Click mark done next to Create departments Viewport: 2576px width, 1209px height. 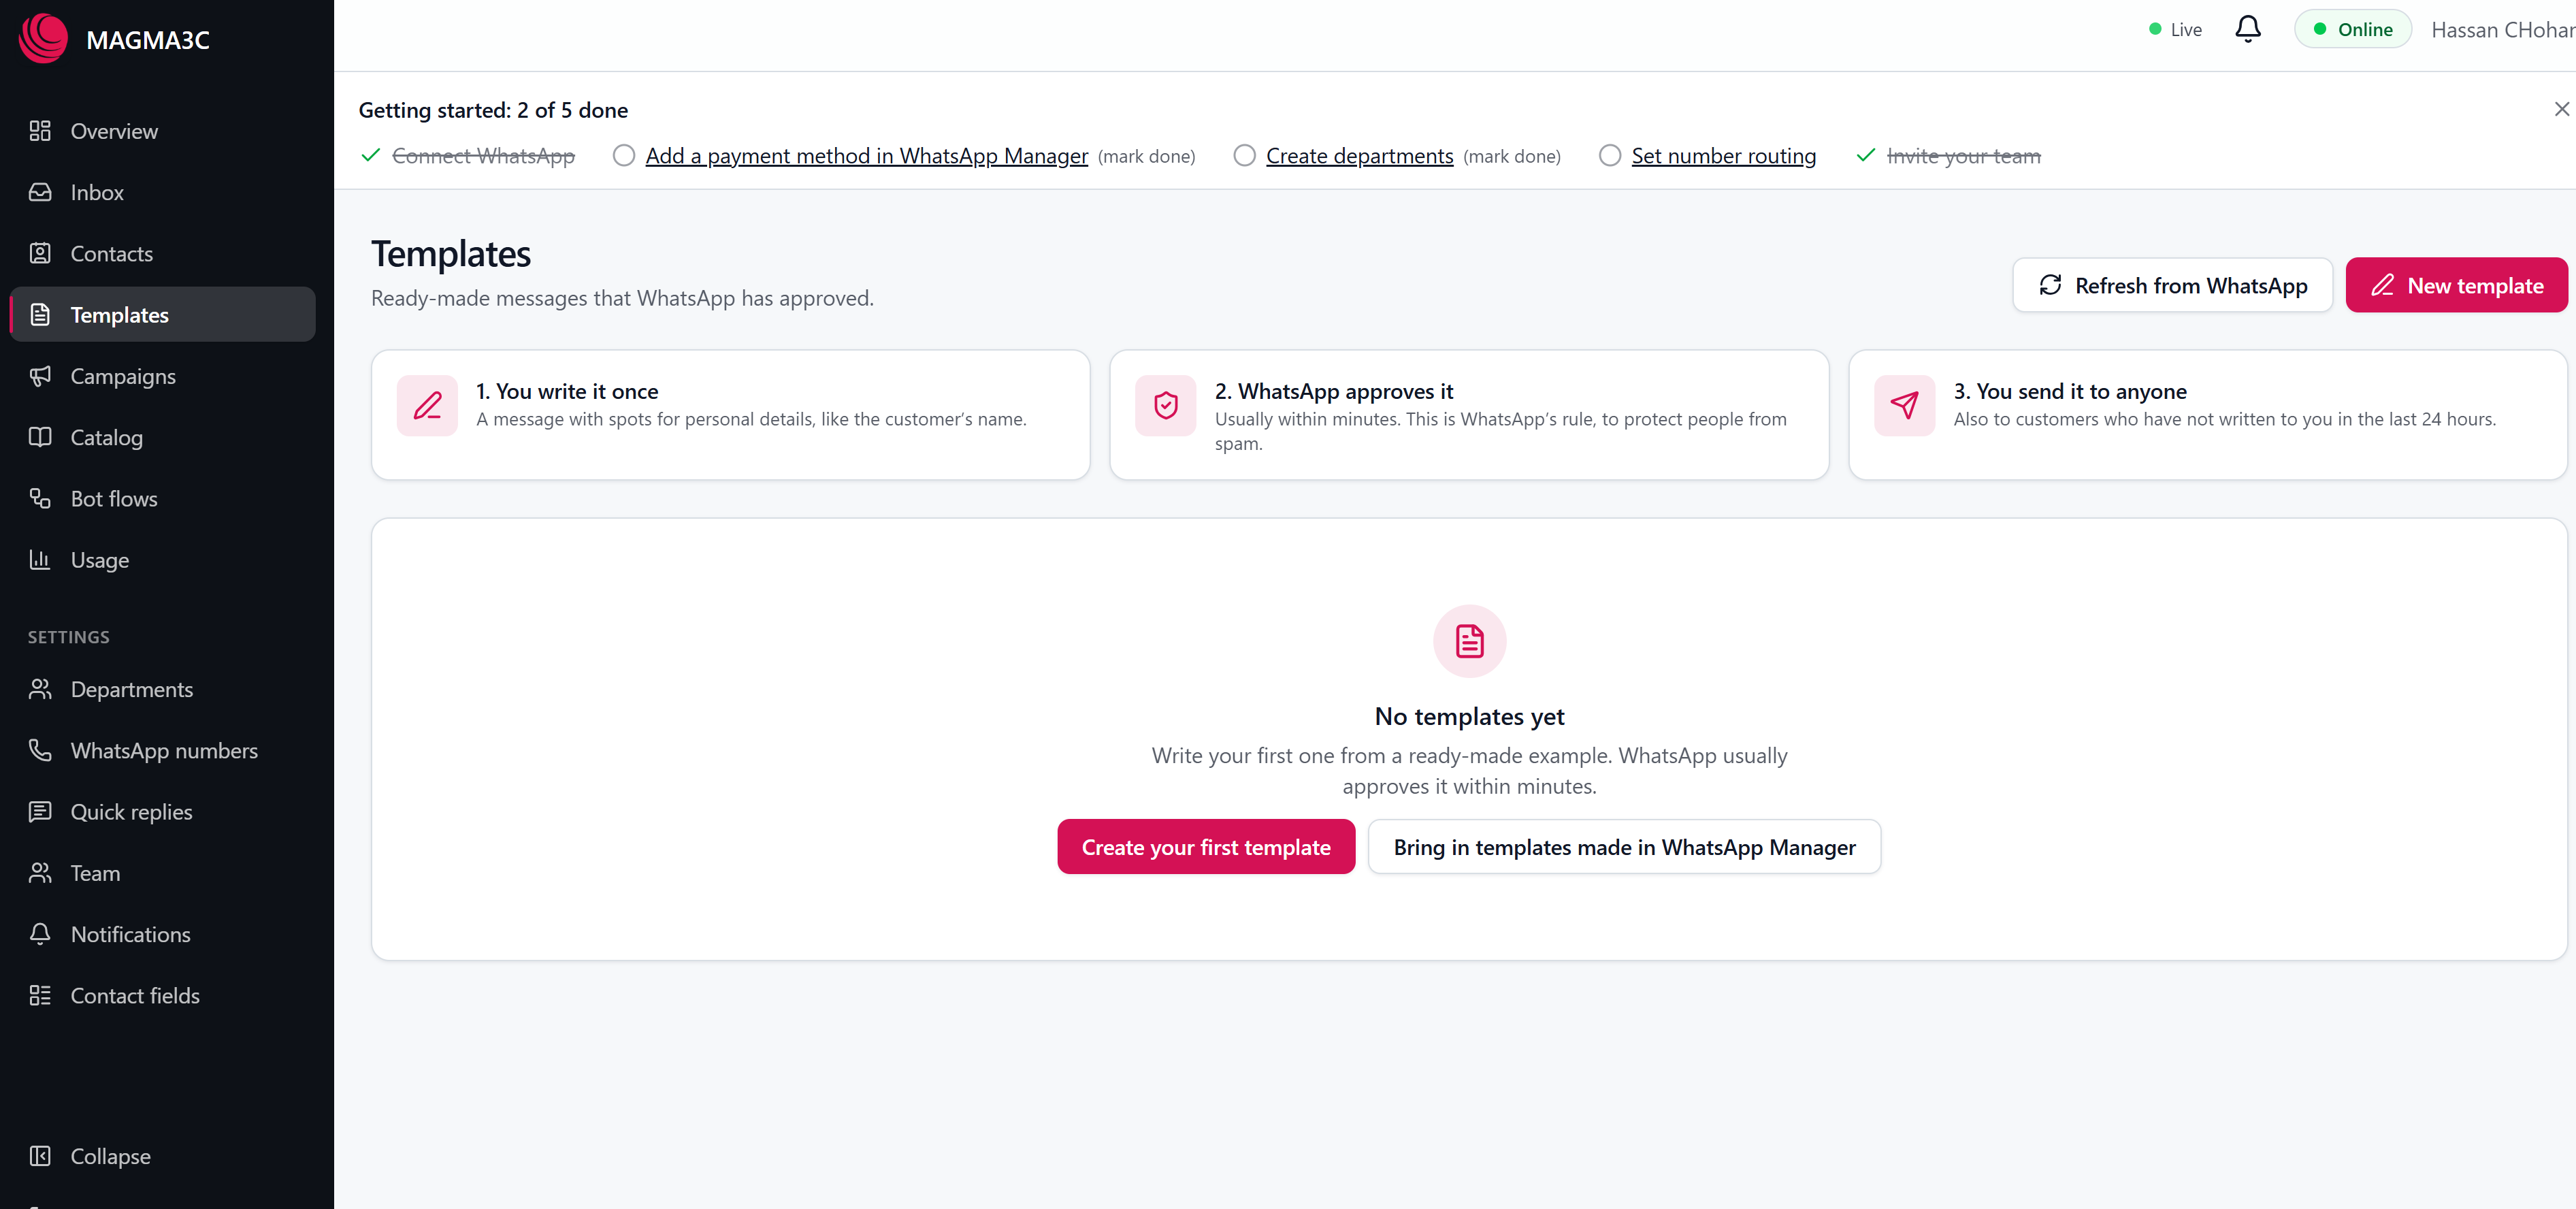[1511, 157]
